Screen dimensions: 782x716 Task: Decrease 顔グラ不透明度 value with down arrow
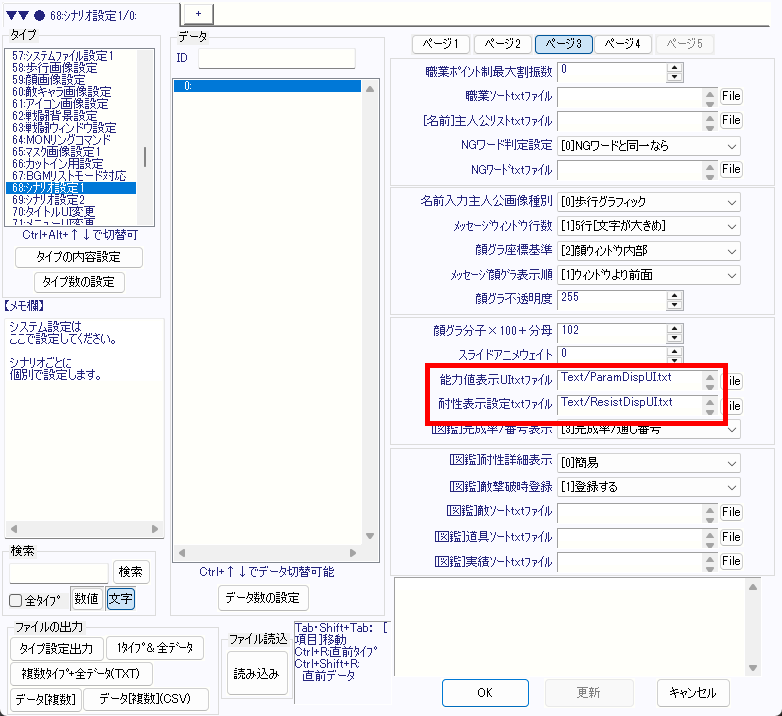[674, 303]
